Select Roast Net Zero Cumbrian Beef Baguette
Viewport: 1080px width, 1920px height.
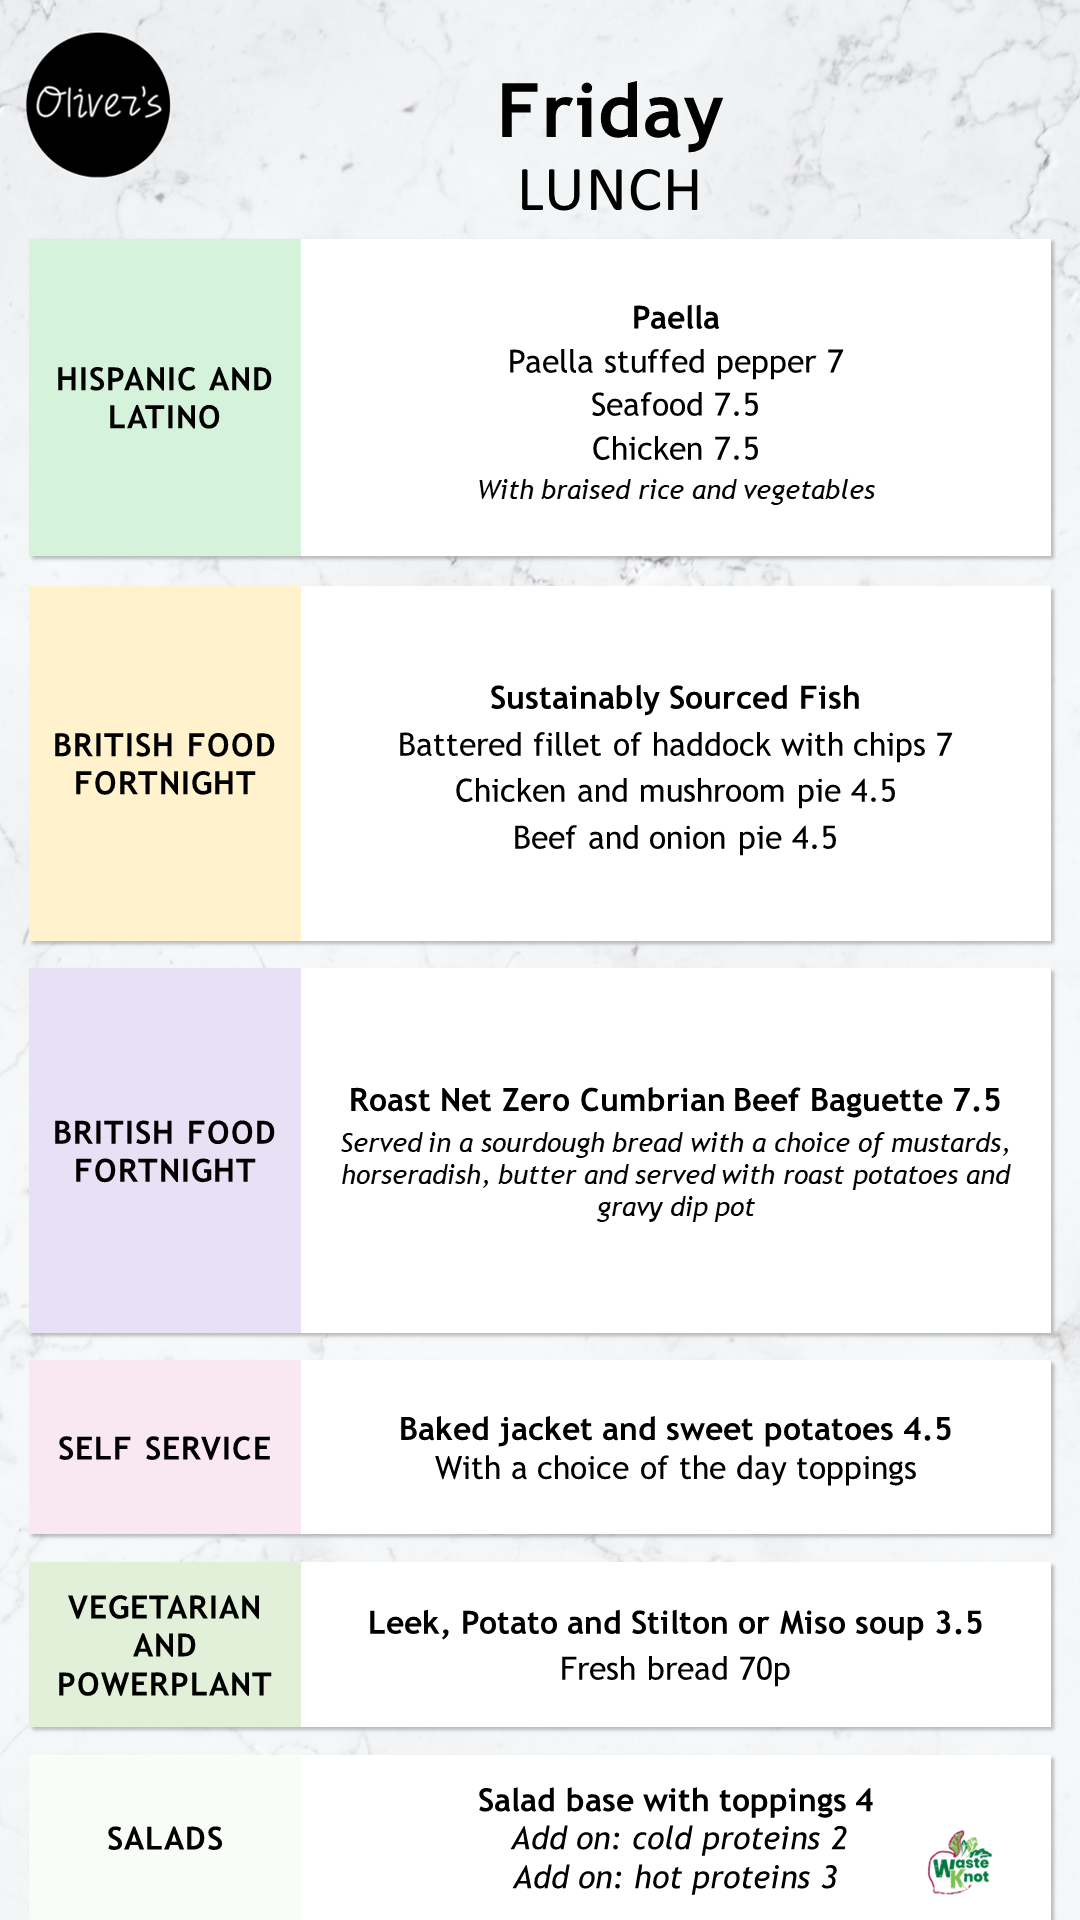(x=675, y=1100)
